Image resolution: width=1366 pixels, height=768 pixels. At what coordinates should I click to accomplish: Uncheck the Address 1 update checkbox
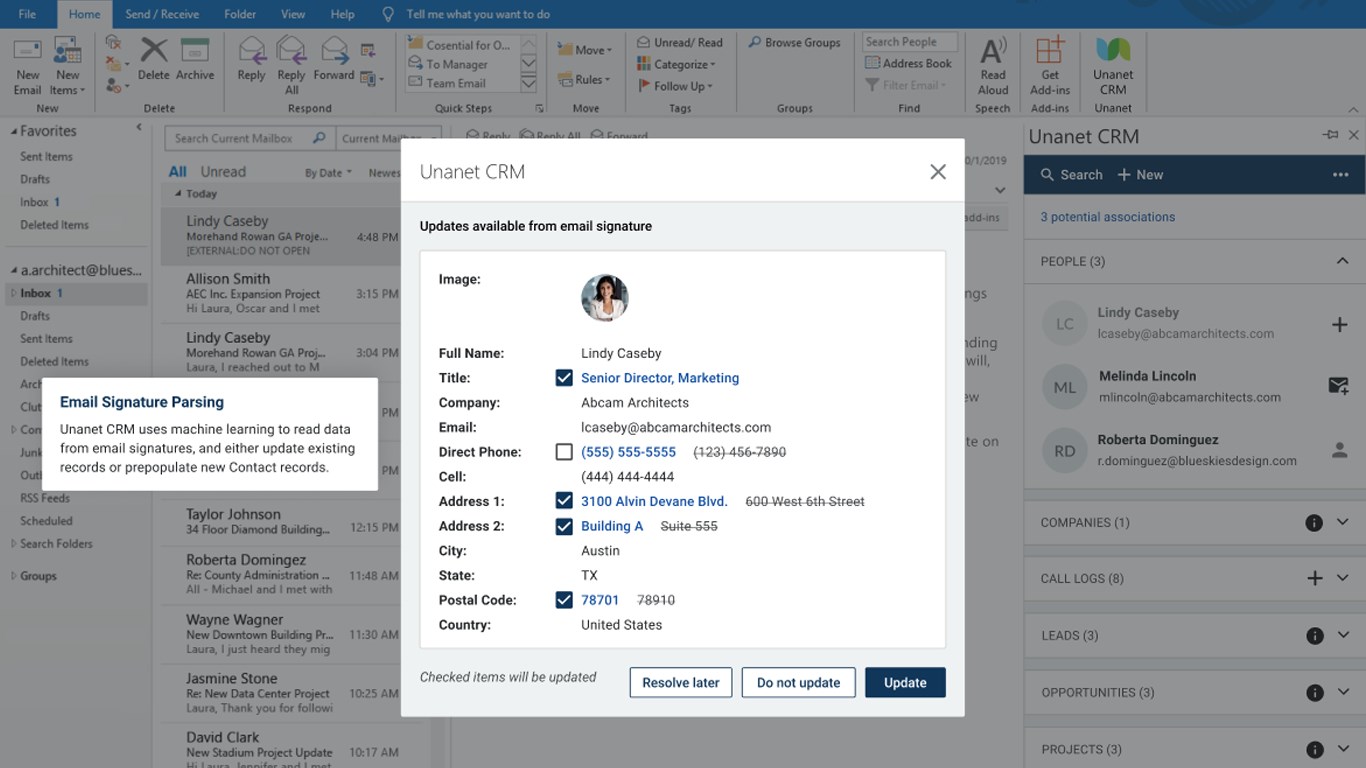click(x=564, y=501)
